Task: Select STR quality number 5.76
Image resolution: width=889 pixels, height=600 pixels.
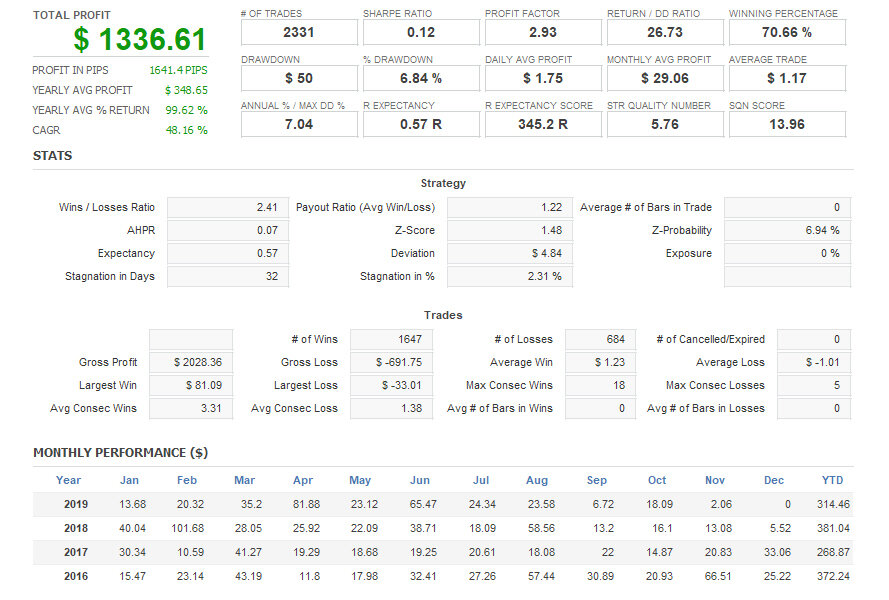Action: [x=664, y=124]
